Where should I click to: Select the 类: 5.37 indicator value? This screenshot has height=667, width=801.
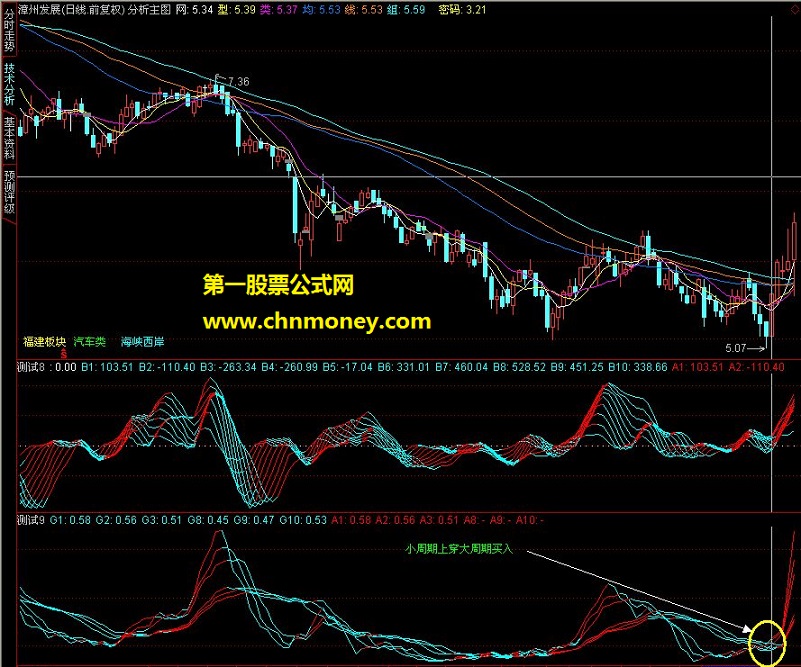[x=278, y=9]
